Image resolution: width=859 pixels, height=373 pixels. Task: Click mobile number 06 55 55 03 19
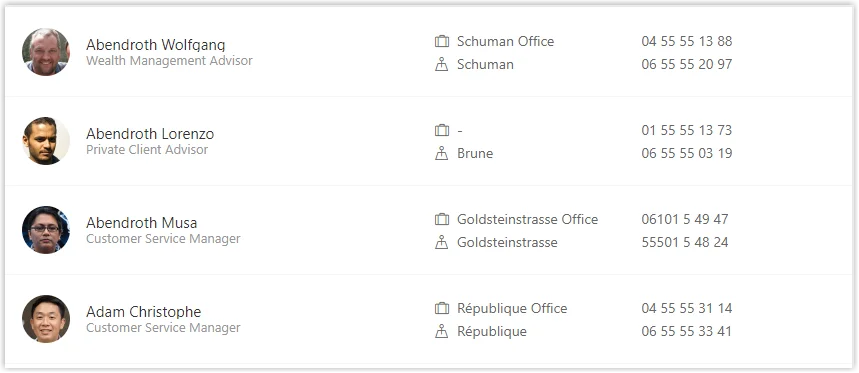(687, 153)
